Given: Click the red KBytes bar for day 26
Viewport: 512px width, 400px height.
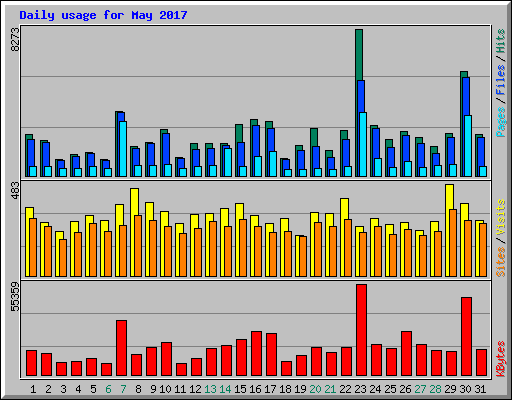Looking at the screenshot, I should (406, 354).
